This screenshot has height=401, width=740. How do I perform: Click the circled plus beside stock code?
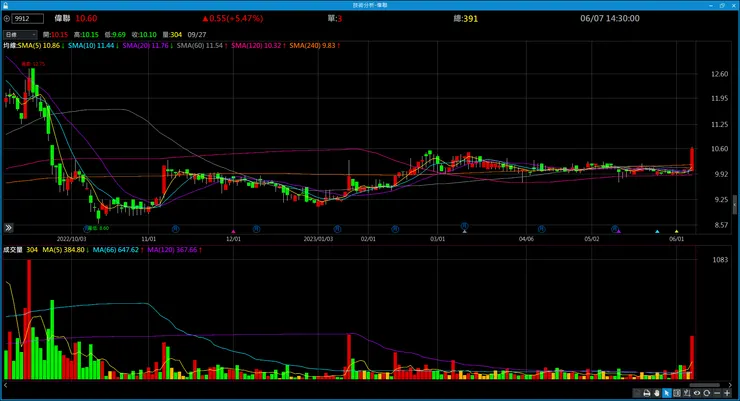click(x=7, y=19)
